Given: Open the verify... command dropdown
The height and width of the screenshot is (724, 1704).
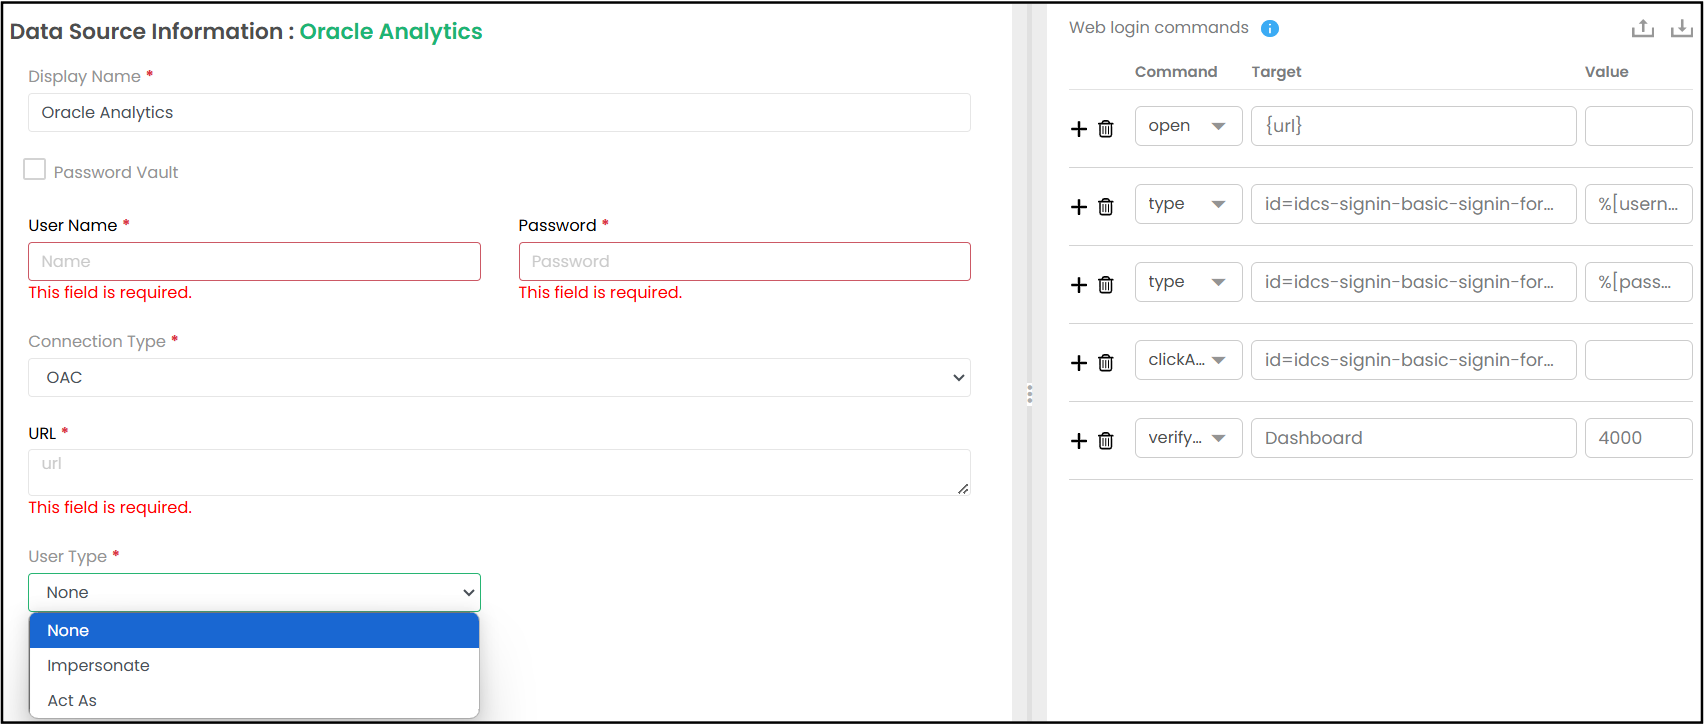Looking at the screenshot, I should [x=1188, y=438].
